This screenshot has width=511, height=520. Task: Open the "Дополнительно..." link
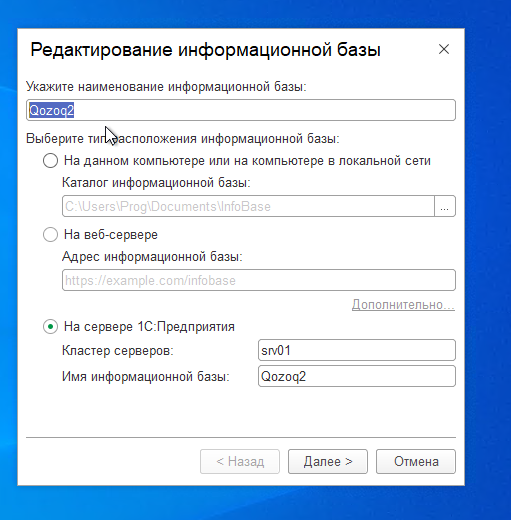pos(403,305)
